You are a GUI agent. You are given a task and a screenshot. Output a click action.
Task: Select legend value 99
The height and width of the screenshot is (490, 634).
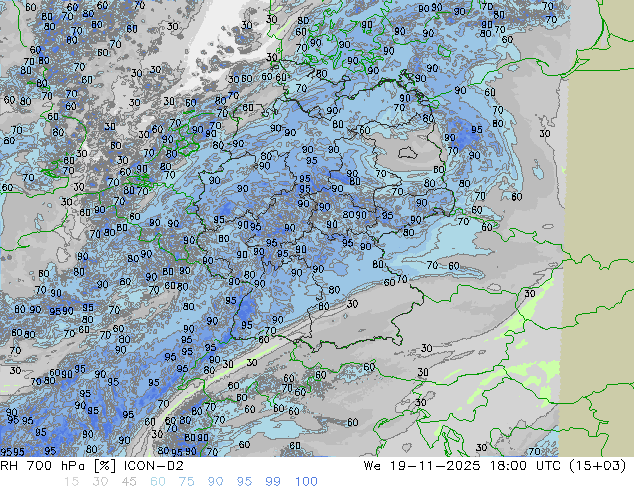click(x=273, y=482)
